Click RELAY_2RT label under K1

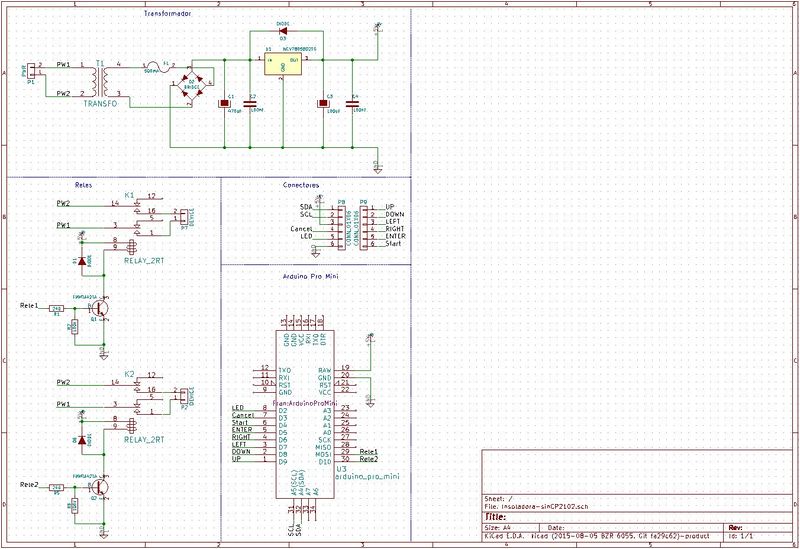[x=144, y=261]
